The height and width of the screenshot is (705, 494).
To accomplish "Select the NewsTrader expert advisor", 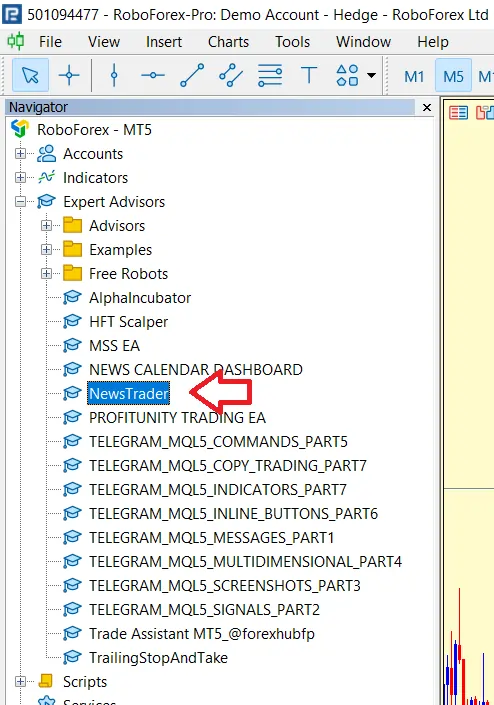I will pyautogui.click(x=129, y=393).
